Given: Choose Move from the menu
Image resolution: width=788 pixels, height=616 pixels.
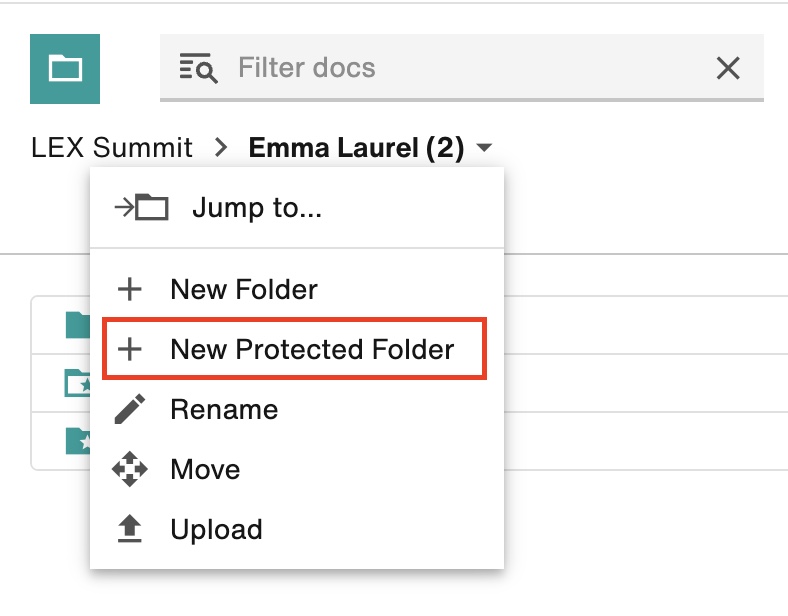Looking at the screenshot, I should 297,469.
